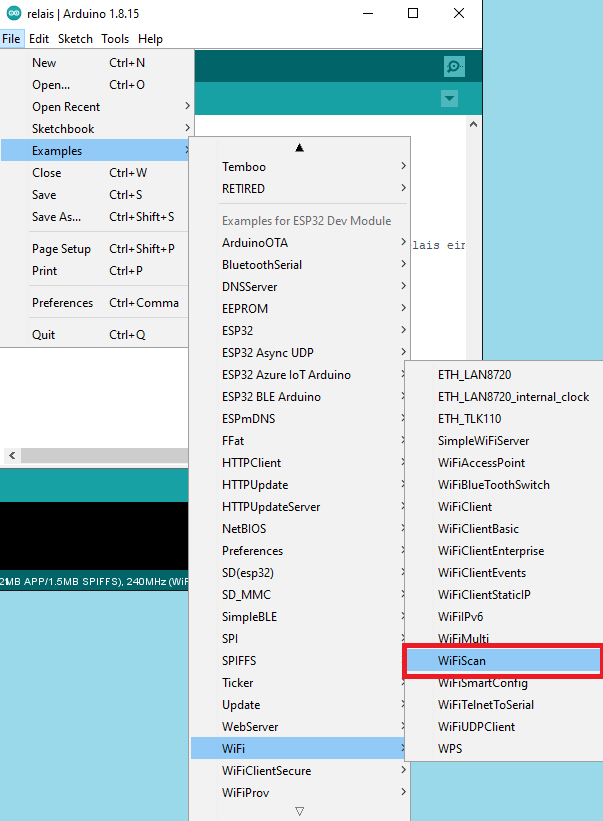Click the editor vertical scrollbar up arrow
603x821 pixels.
coord(473,125)
